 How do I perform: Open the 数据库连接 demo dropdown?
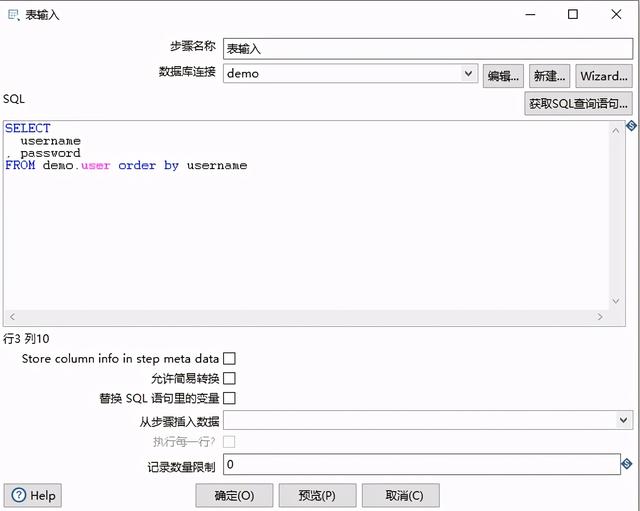pos(468,73)
